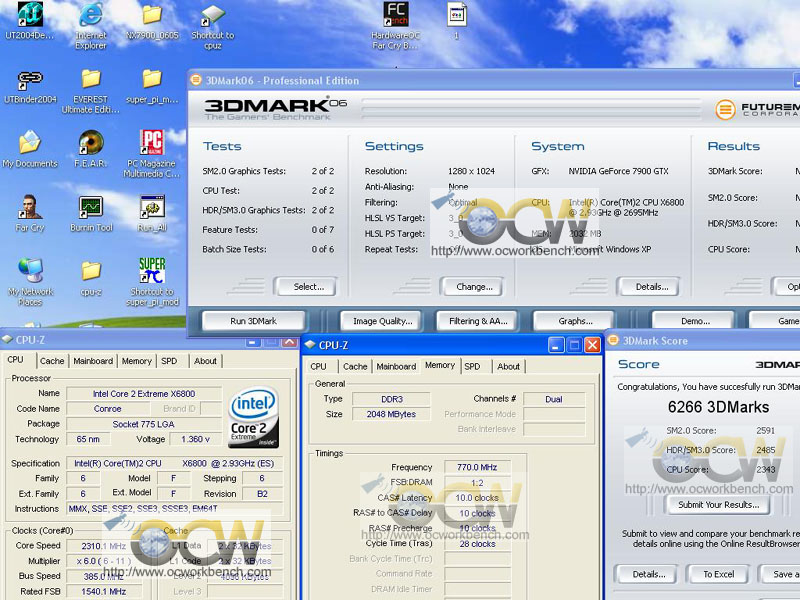Close the CPU-Z Memory window
Viewport: 800px width, 600px height.
pyautogui.click(x=592, y=345)
